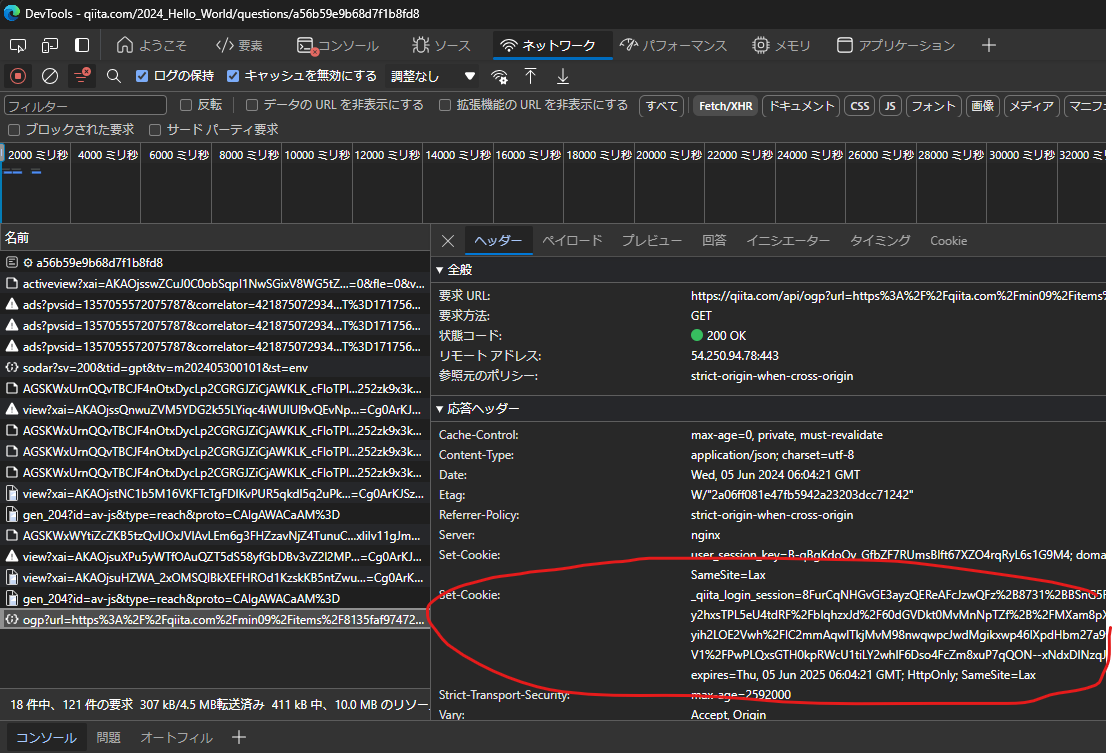Viewport: 1112px width, 753px height.
Task: Switch to ヘッダー details tab
Action: point(498,241)
